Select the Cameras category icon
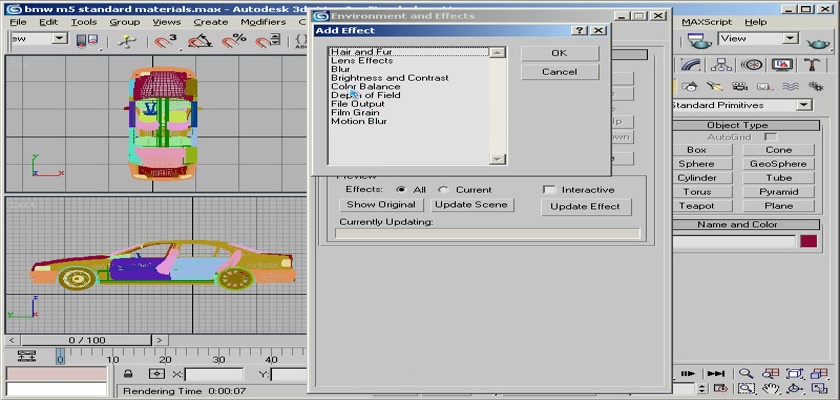This screenshot has height=400, width=840. 739,86
